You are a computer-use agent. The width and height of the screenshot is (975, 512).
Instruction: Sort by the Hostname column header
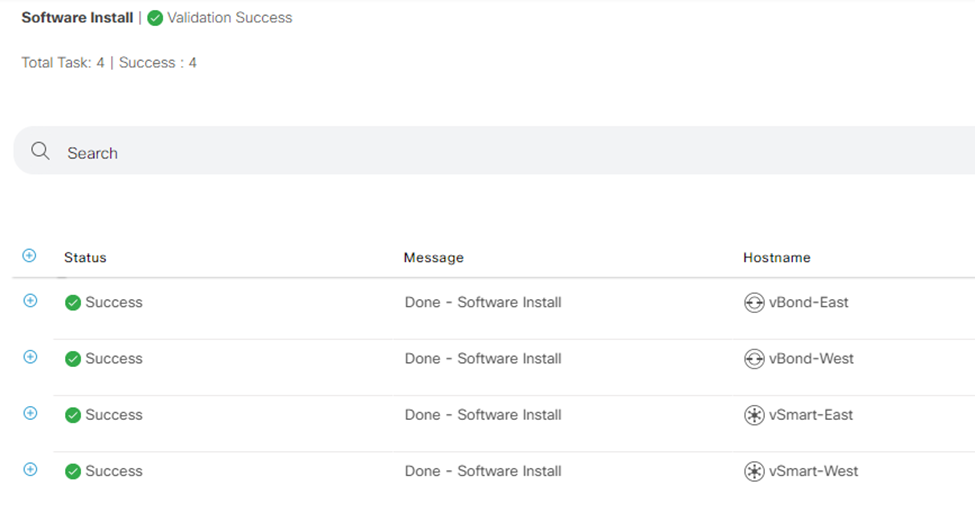[x=776, y=257]
